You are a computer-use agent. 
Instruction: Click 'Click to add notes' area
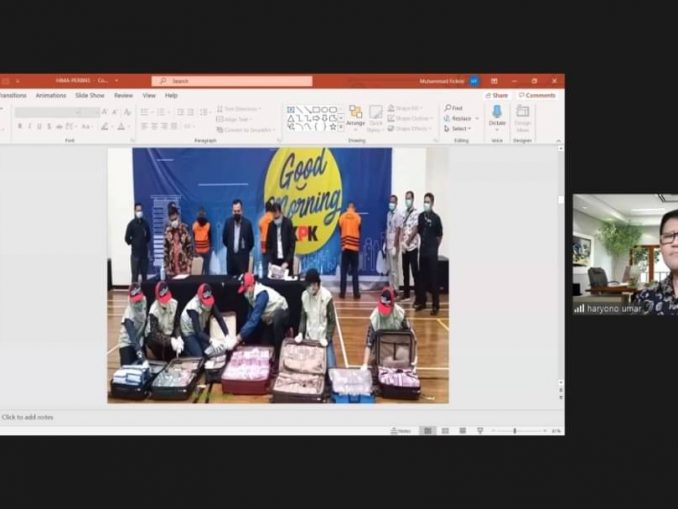point(27,417)
